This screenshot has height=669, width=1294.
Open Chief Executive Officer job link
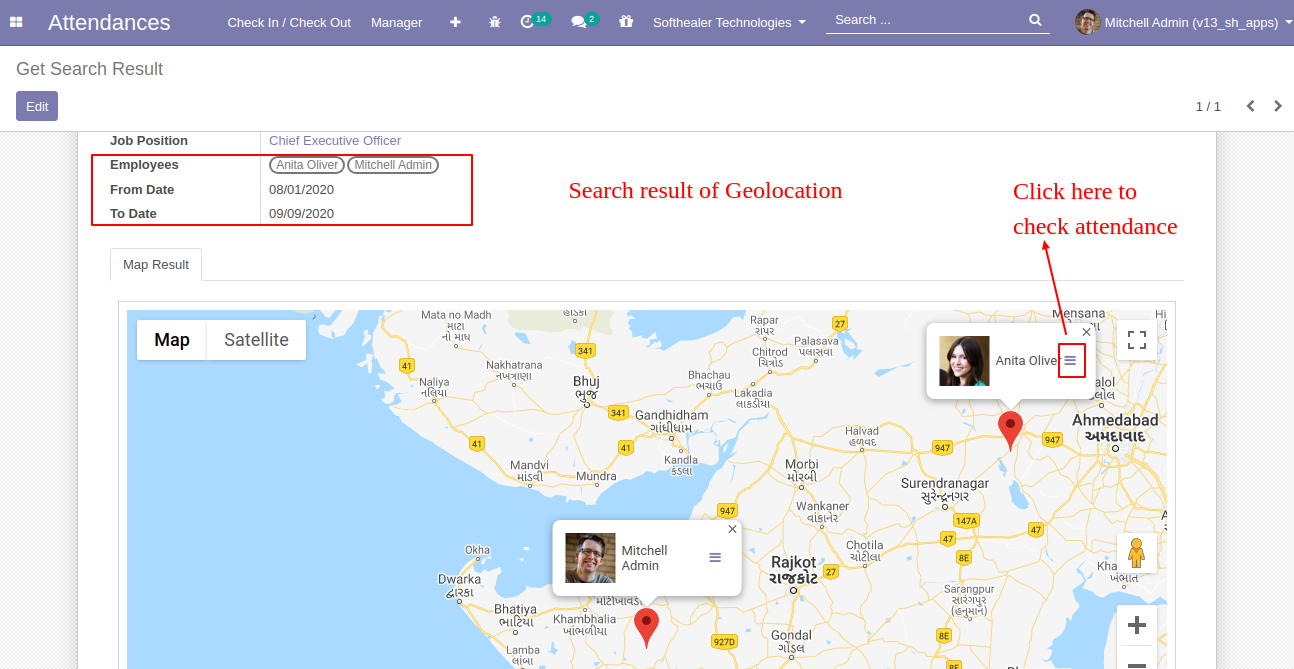pos(335,141)
